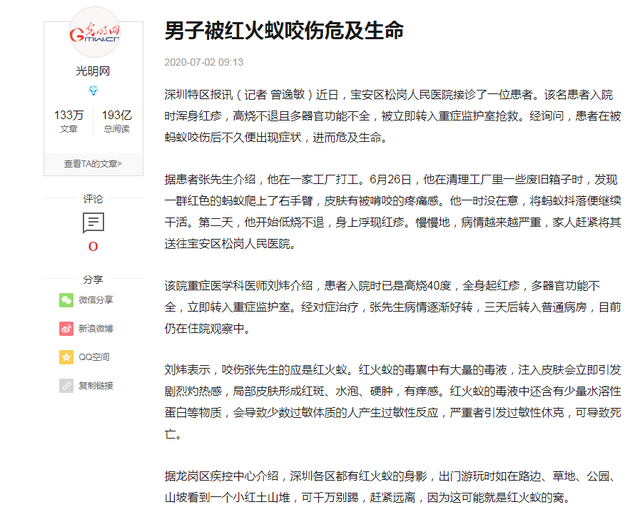Image resolution: width=640 pixels, height=512 pixels.
Task: Click the paragraph beginning 刘炜表示
Action: pyautogui.click(x=393, y=402)
